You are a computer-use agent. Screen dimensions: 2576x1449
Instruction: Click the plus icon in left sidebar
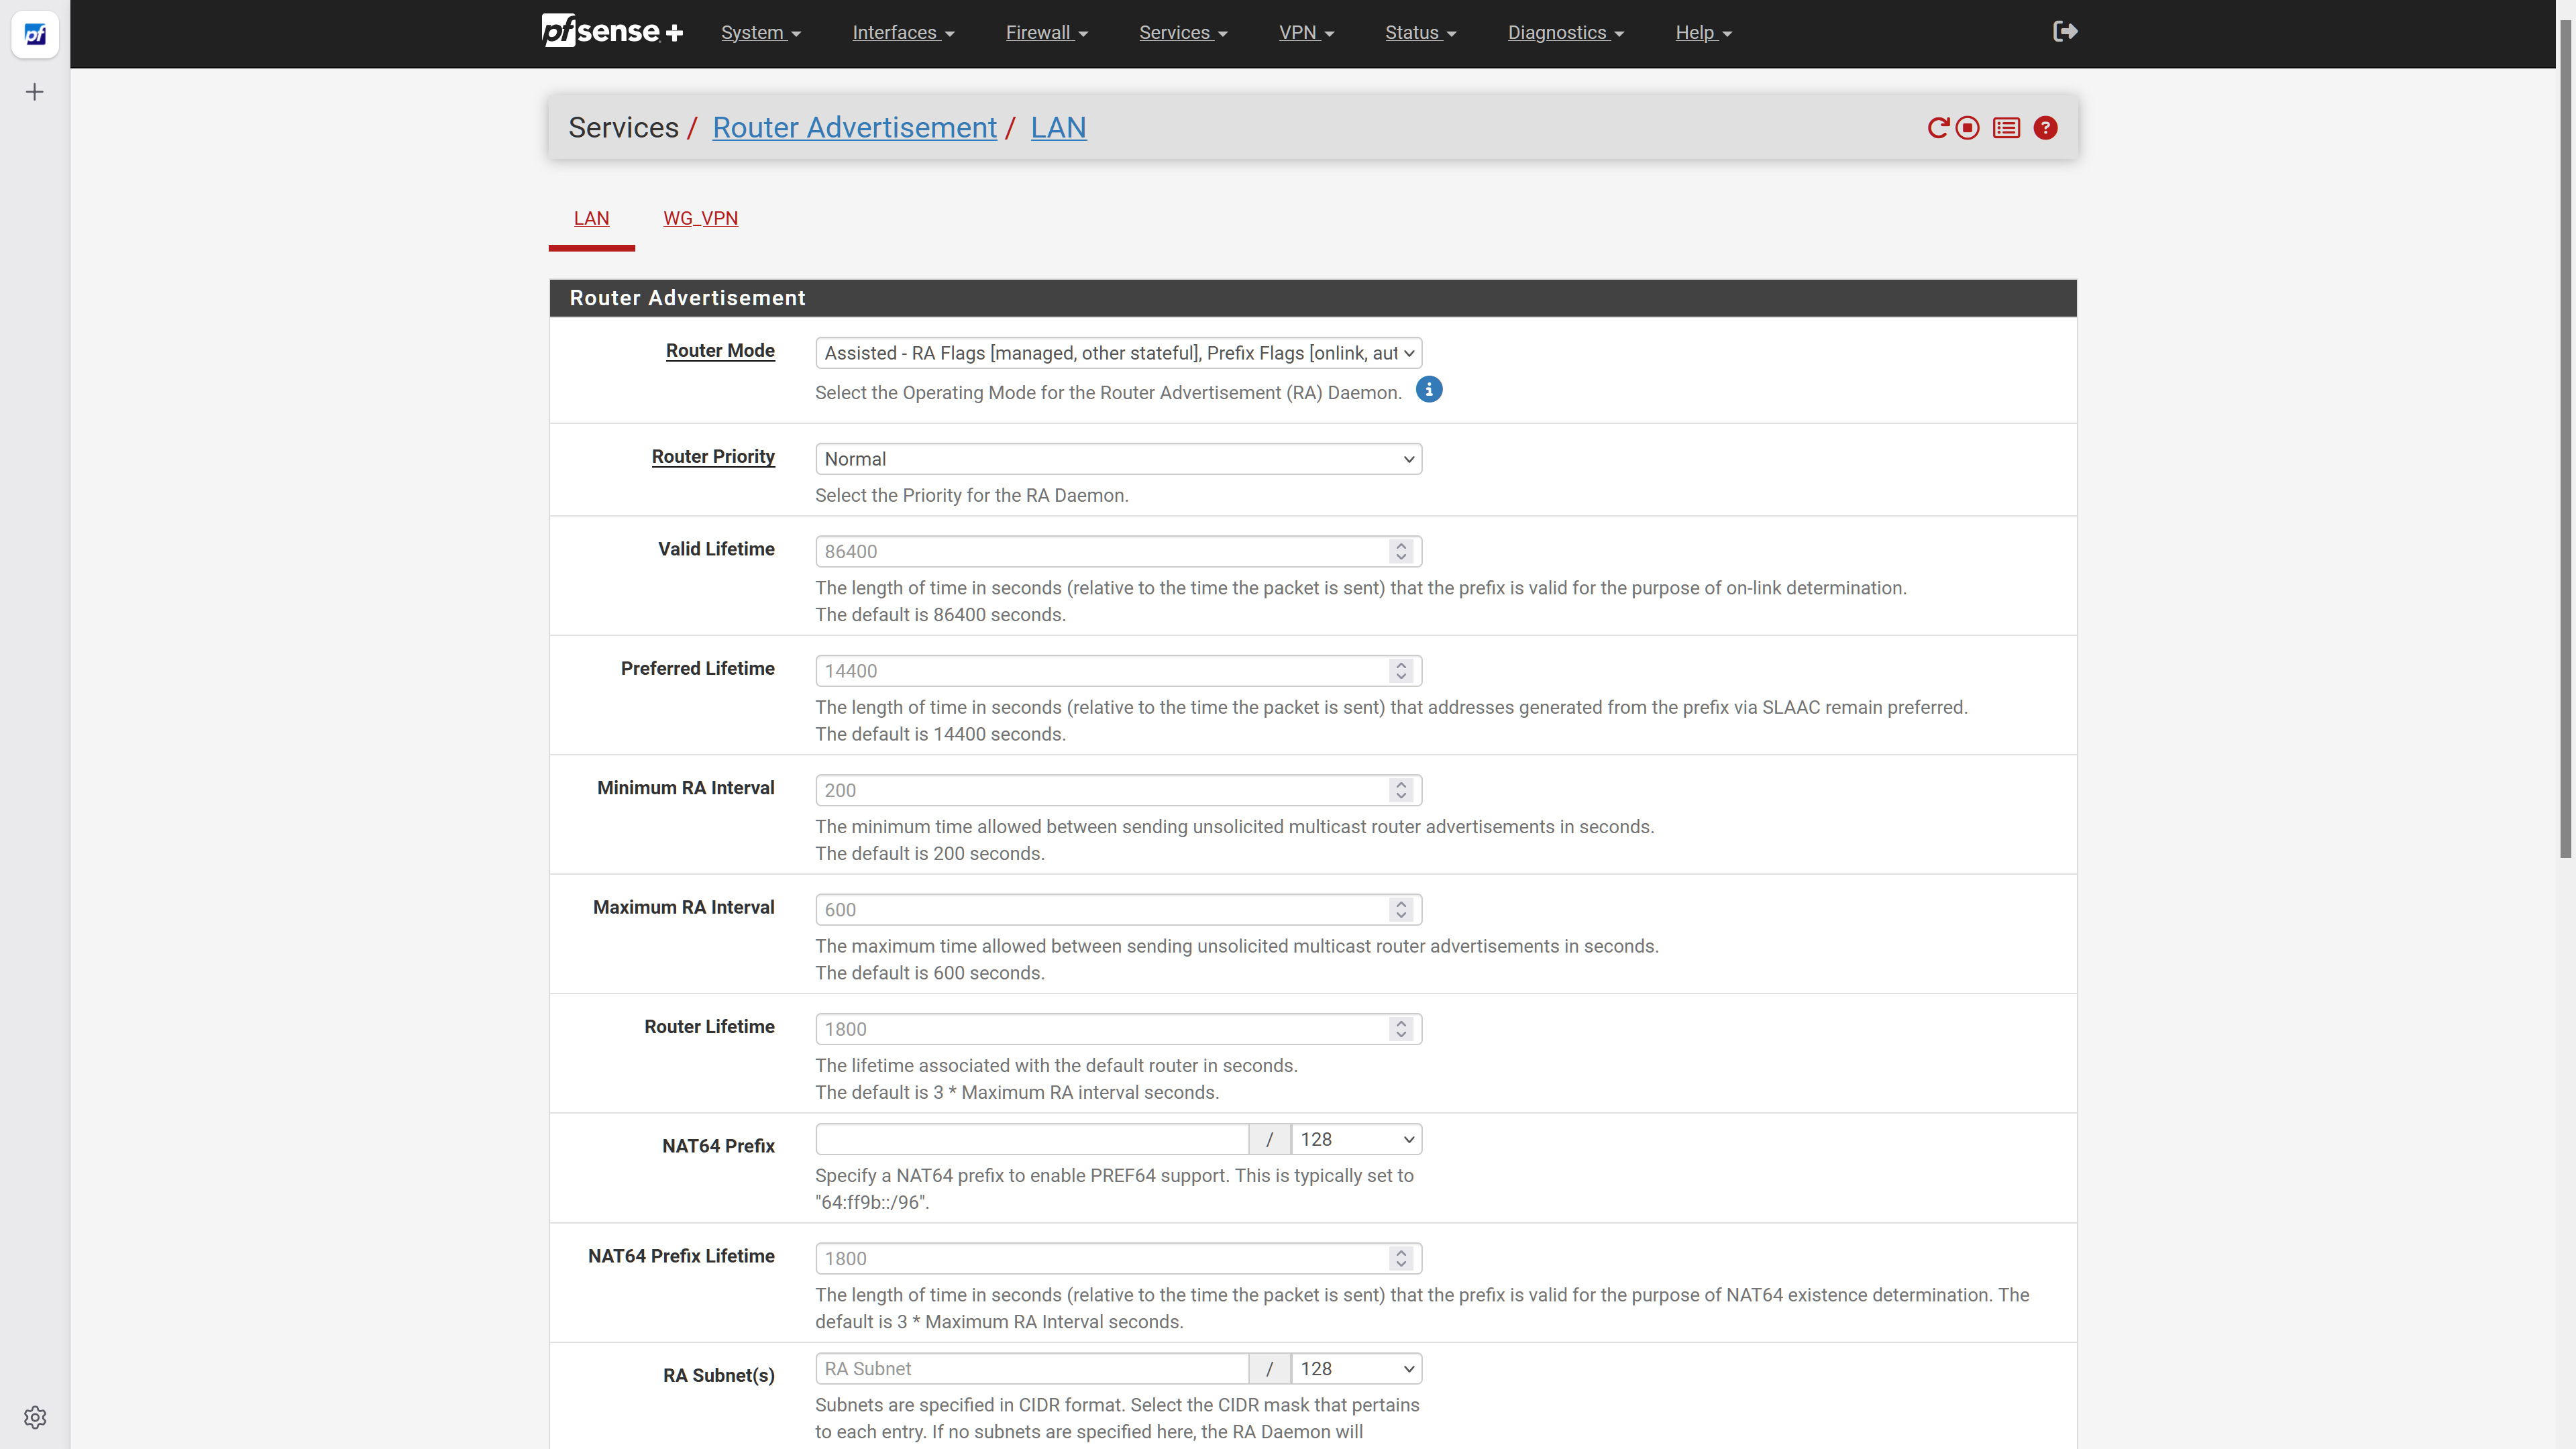35,92
